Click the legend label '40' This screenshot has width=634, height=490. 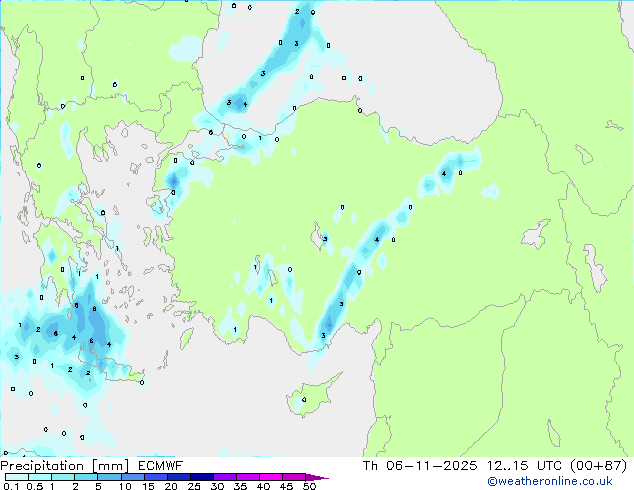coord(263,486)
